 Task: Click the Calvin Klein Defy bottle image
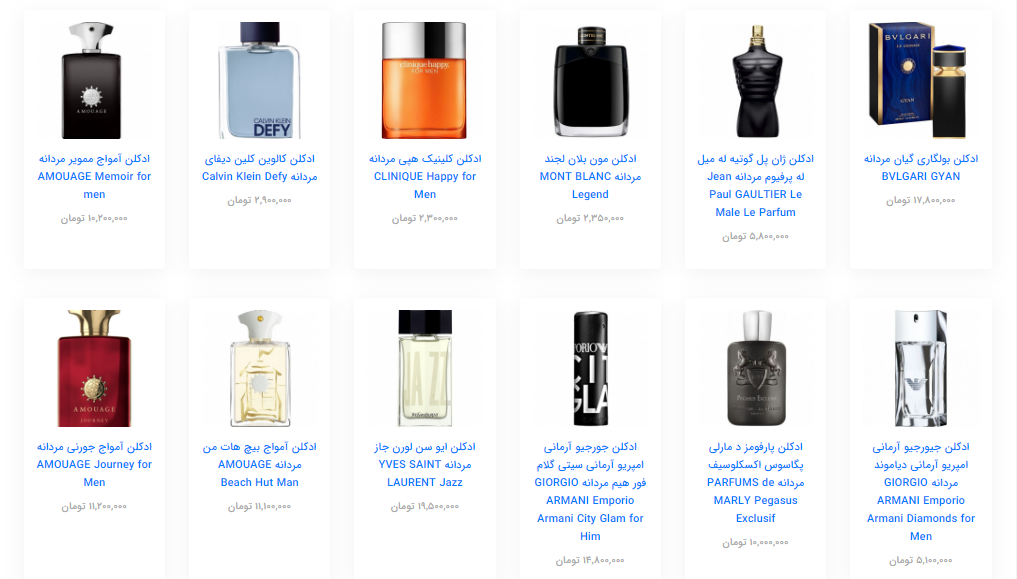click(x=259, y=80)
